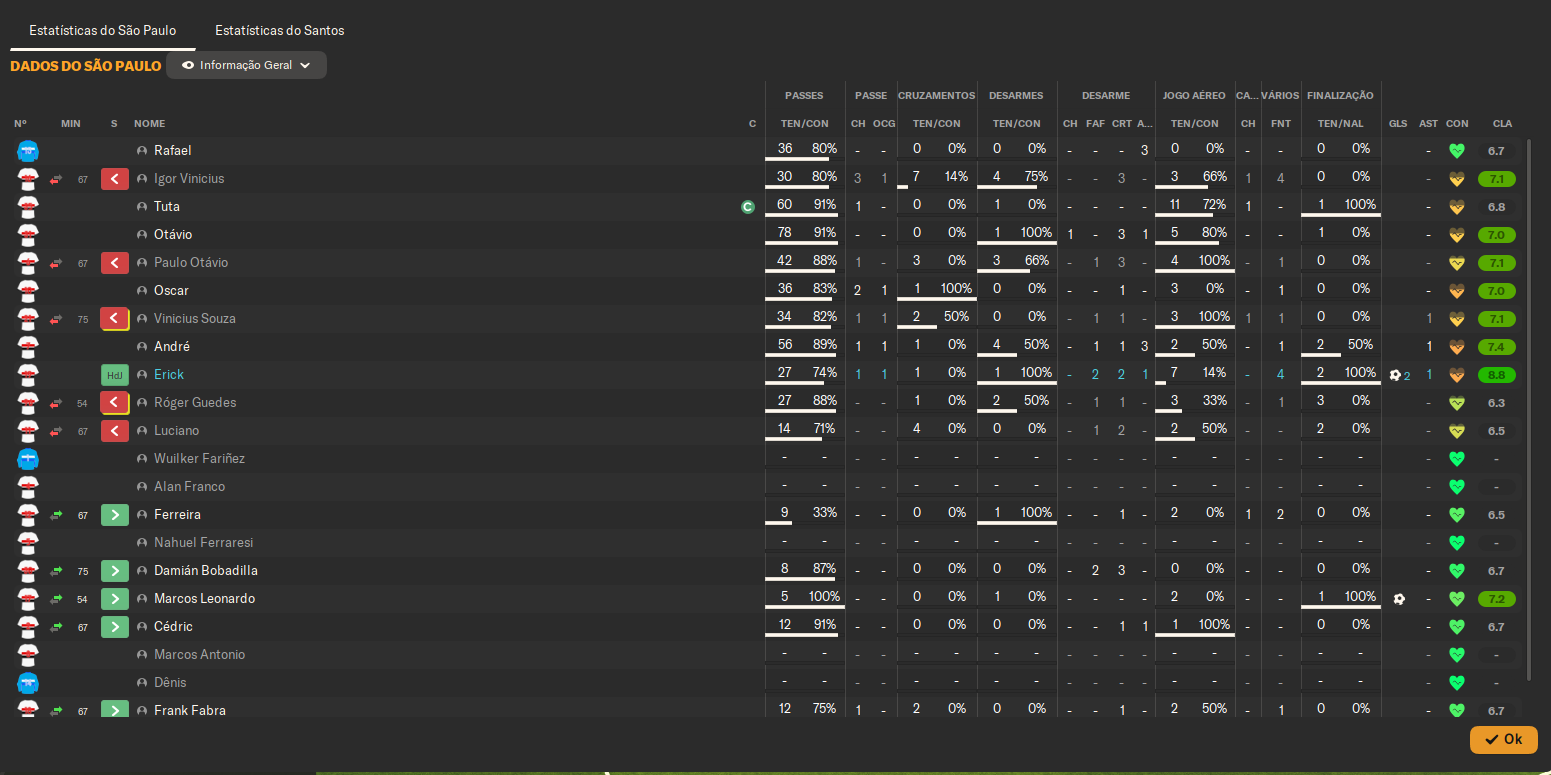Click the DADOS DO SÃO PAULO heading
Viewport: 1551px width, 775px height.
[85, 66]
